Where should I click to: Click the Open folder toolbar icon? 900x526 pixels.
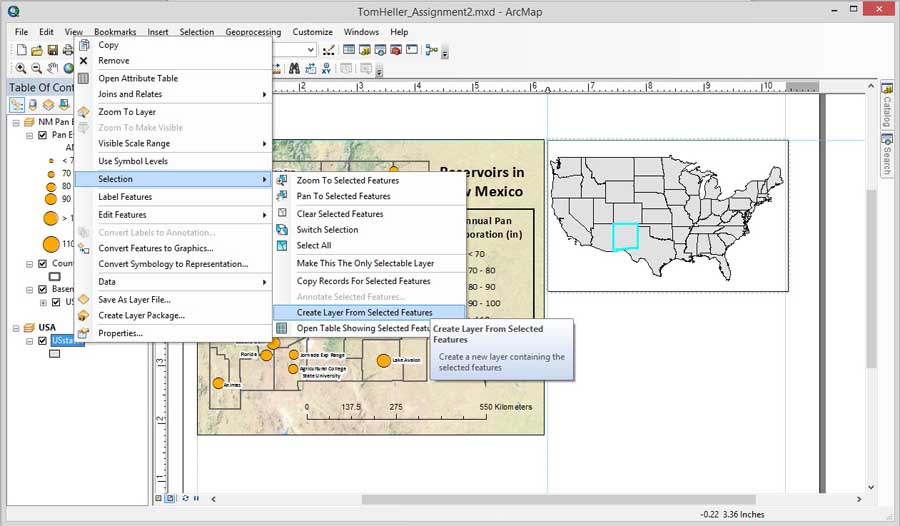point(37,50)
